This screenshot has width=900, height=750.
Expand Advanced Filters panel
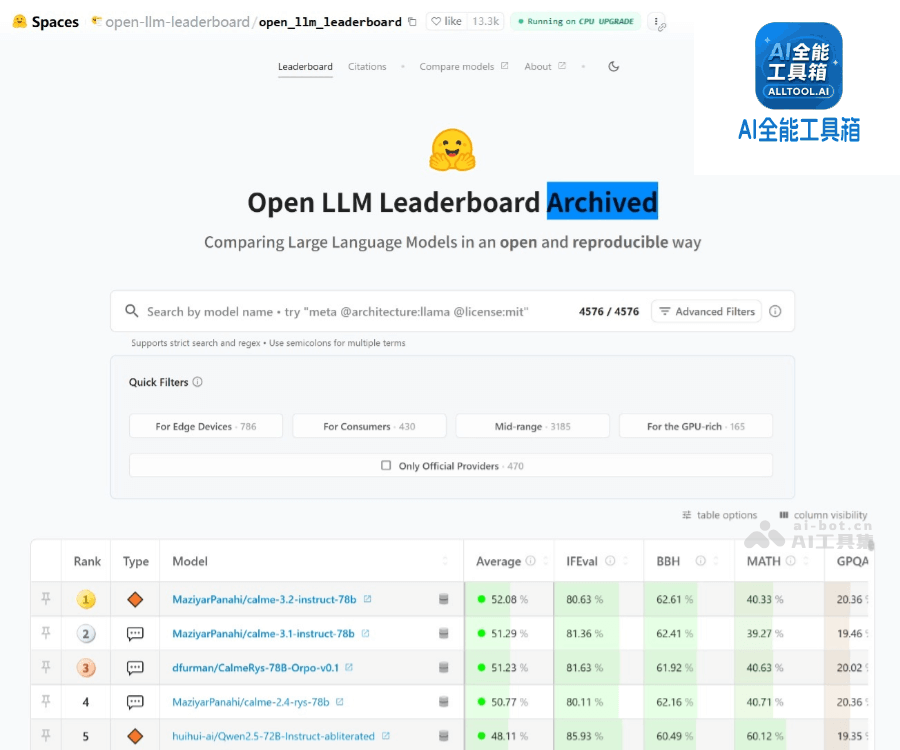(x=707, y=311)
